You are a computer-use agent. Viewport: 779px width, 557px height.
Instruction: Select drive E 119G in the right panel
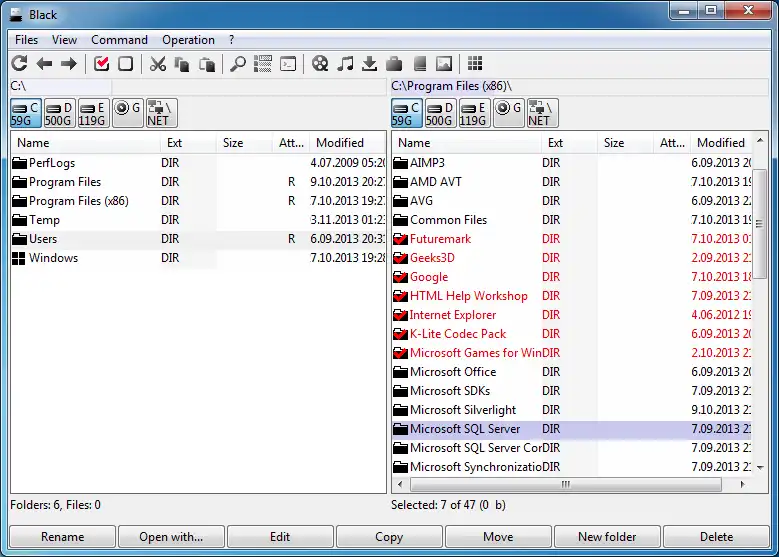click(x=474, y=113)
